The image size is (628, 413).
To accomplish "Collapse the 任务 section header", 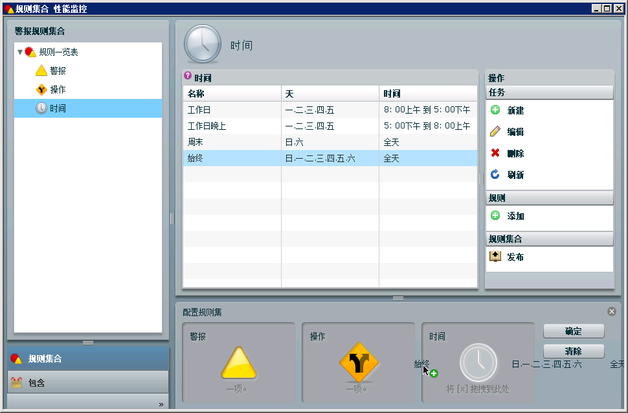I will [x=549, y=93].
